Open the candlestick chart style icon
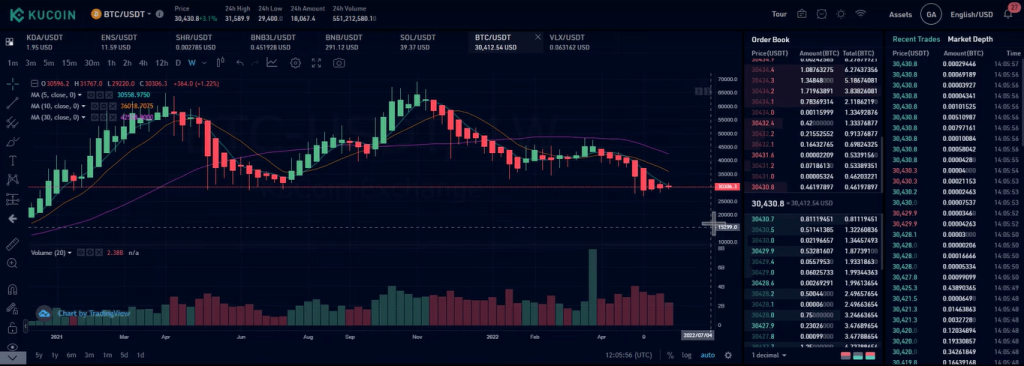Viewport: 1024px width, 366px height. (x=221, y=63)
